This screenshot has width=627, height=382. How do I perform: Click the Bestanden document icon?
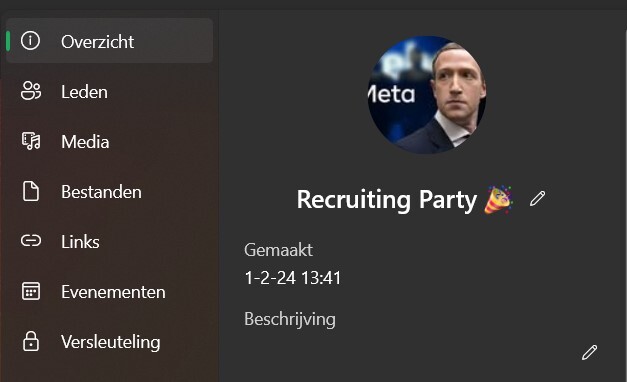31,191
